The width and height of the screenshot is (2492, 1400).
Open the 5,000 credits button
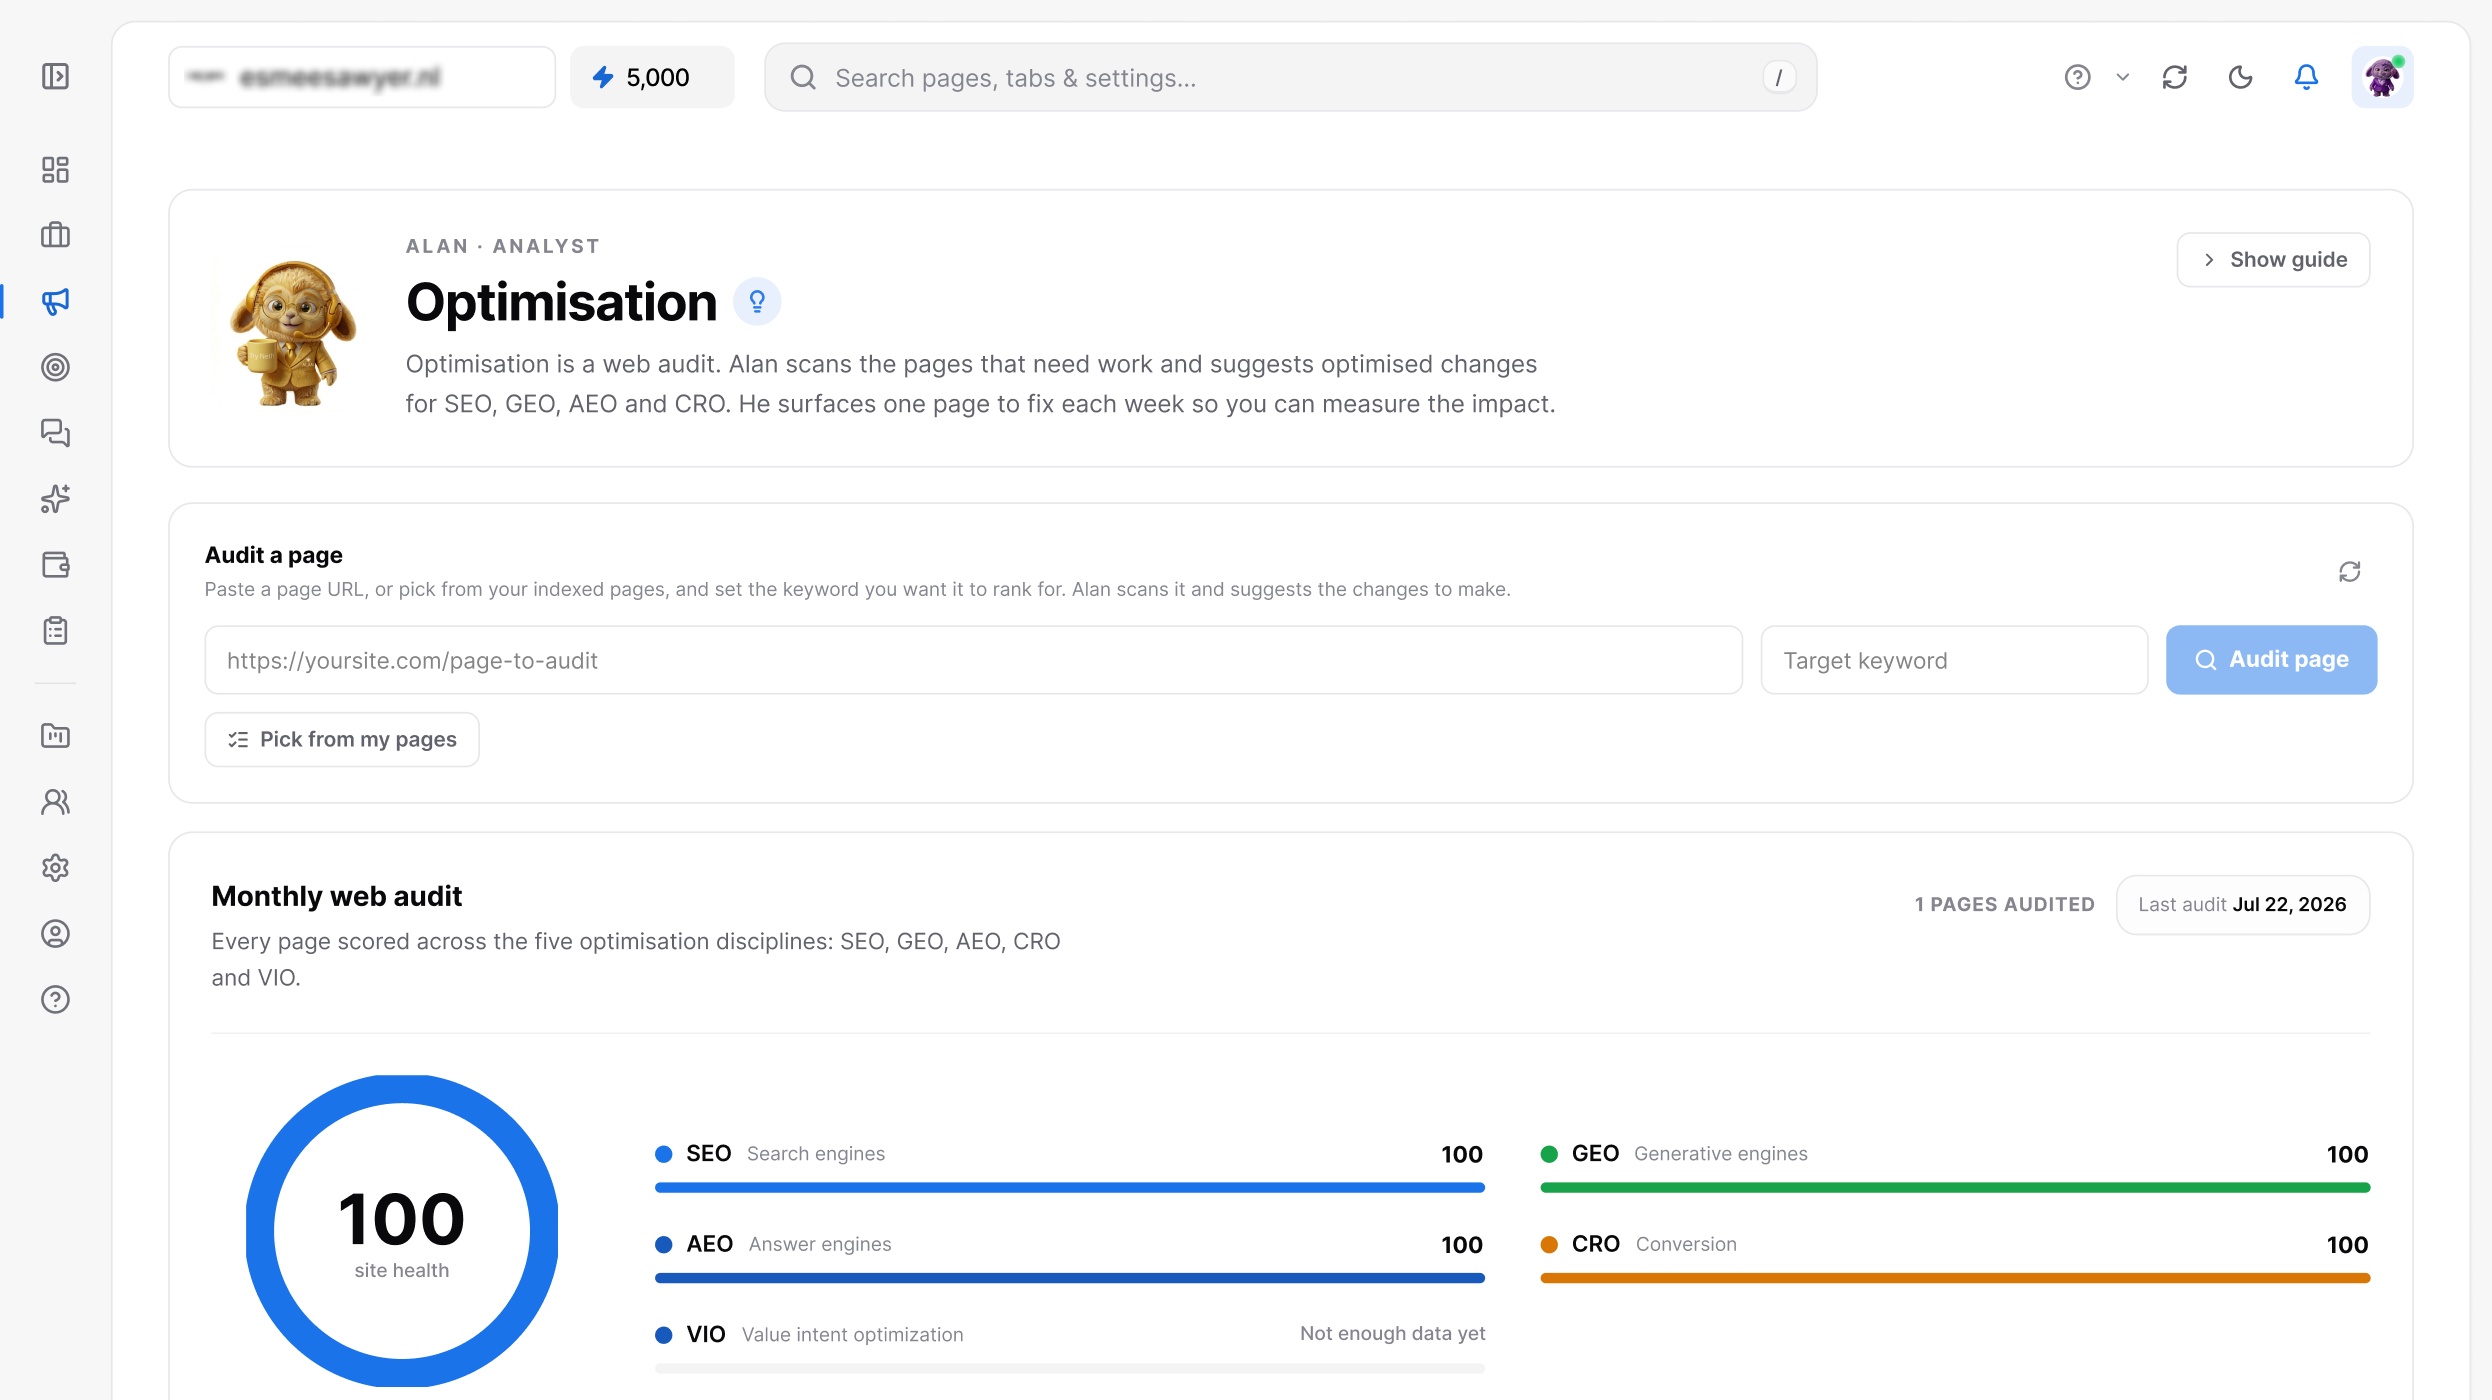[652, 77]
